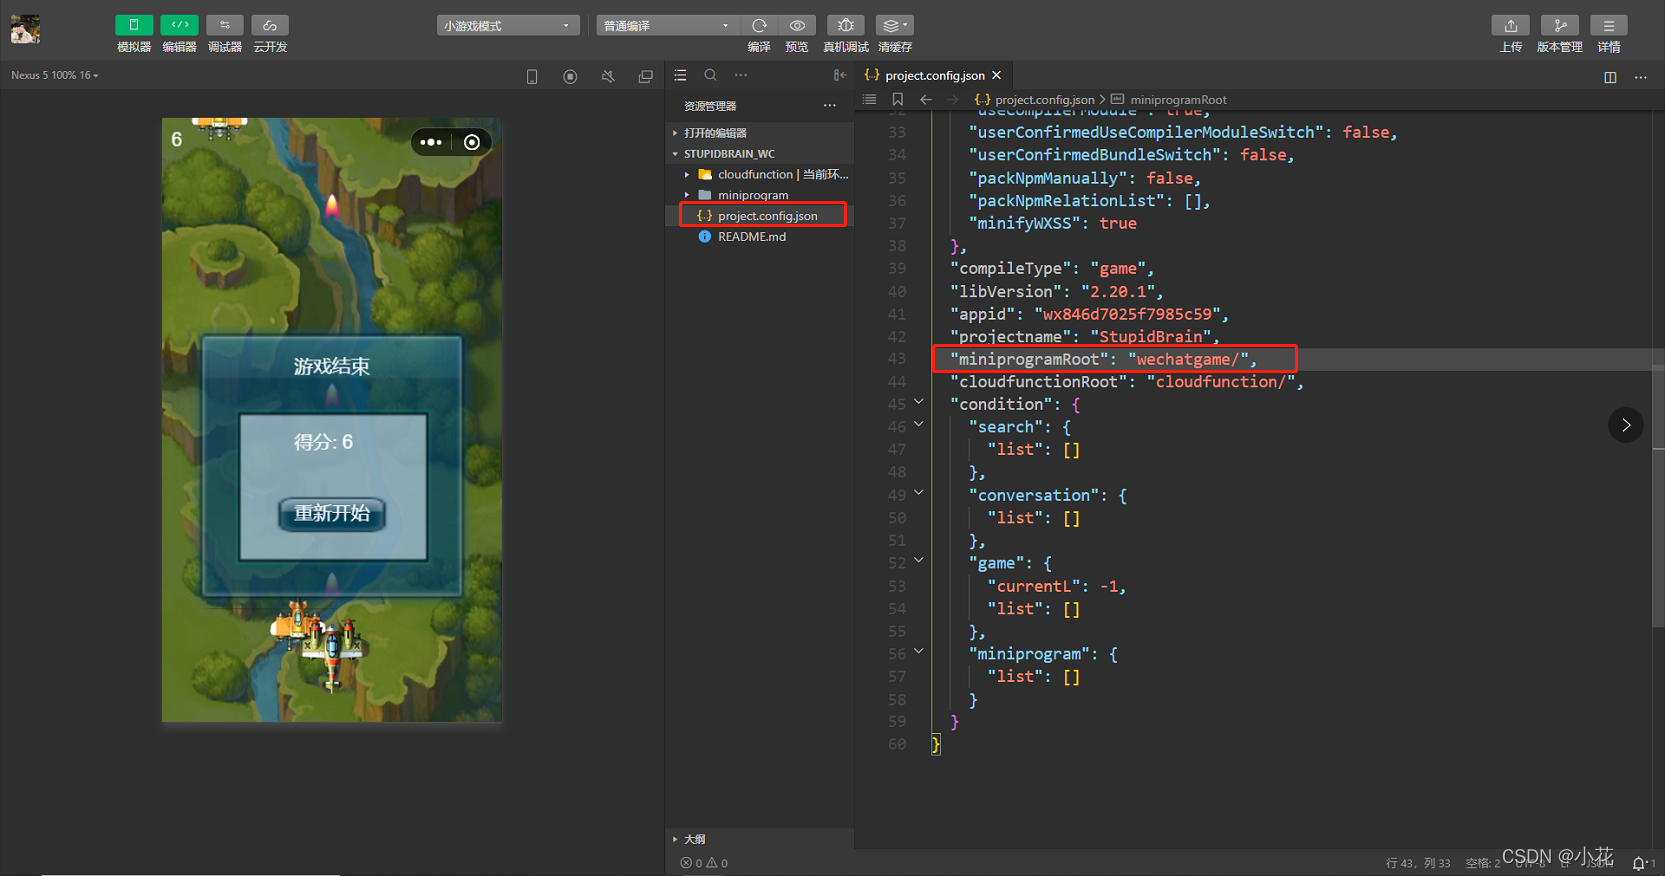Open the 清缓存 clear cache menu
Screen dimensions: 1665x876
(x=894, y=25)
